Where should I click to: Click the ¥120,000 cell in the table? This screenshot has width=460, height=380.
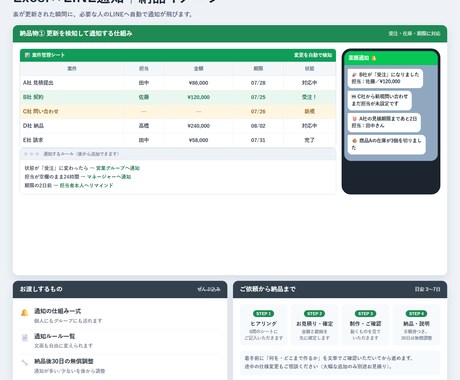pyautogui.click(x=199, y=97)
